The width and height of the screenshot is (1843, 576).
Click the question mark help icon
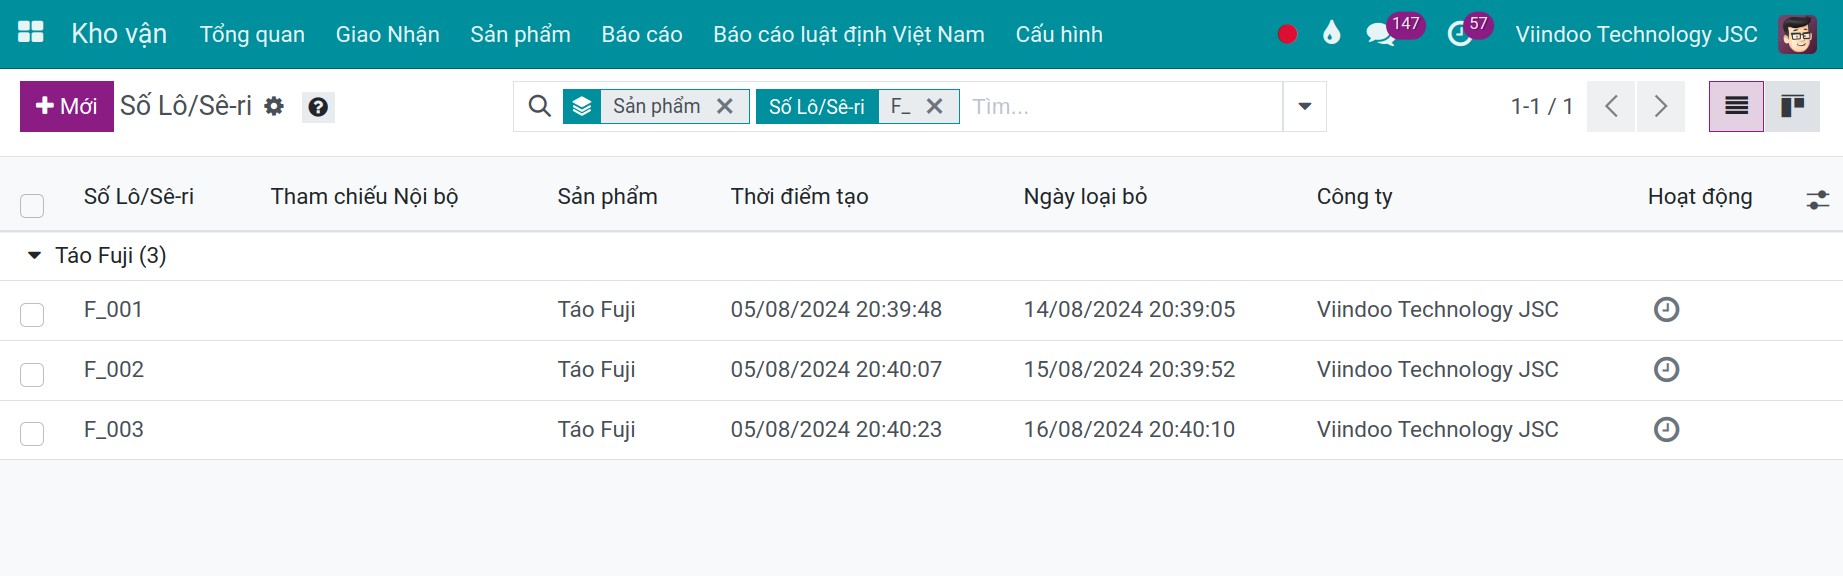coord(318,107)
